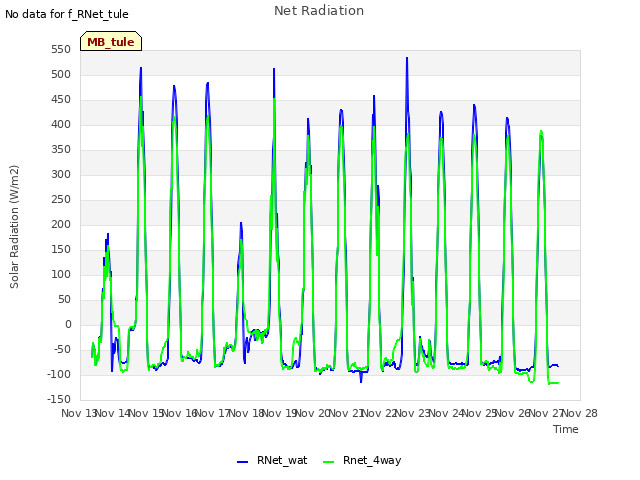Click the 500 y-axis tick label
This screenshot has width=640, height=480.
61,74
